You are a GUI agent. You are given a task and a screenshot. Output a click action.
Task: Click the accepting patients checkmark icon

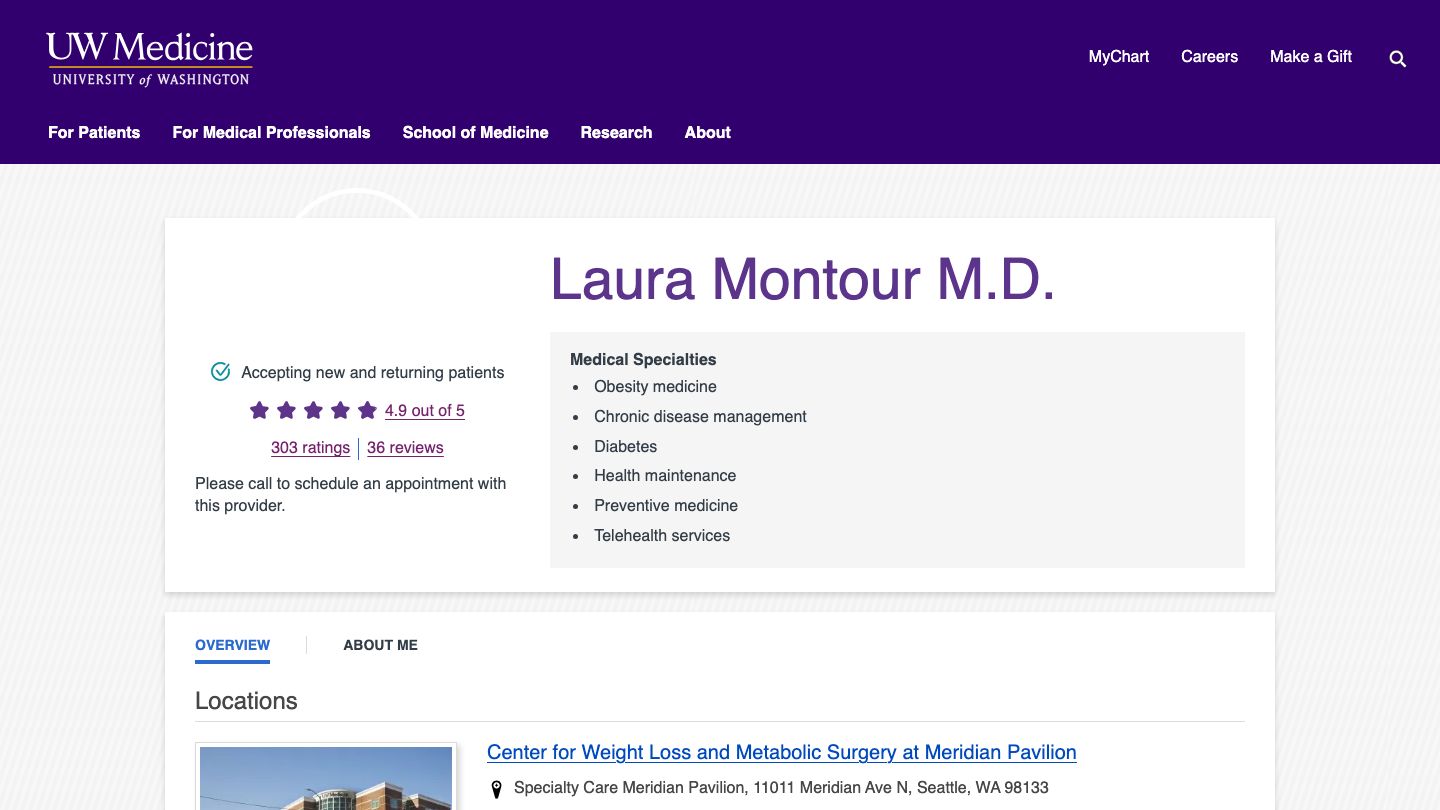(219, 371)
